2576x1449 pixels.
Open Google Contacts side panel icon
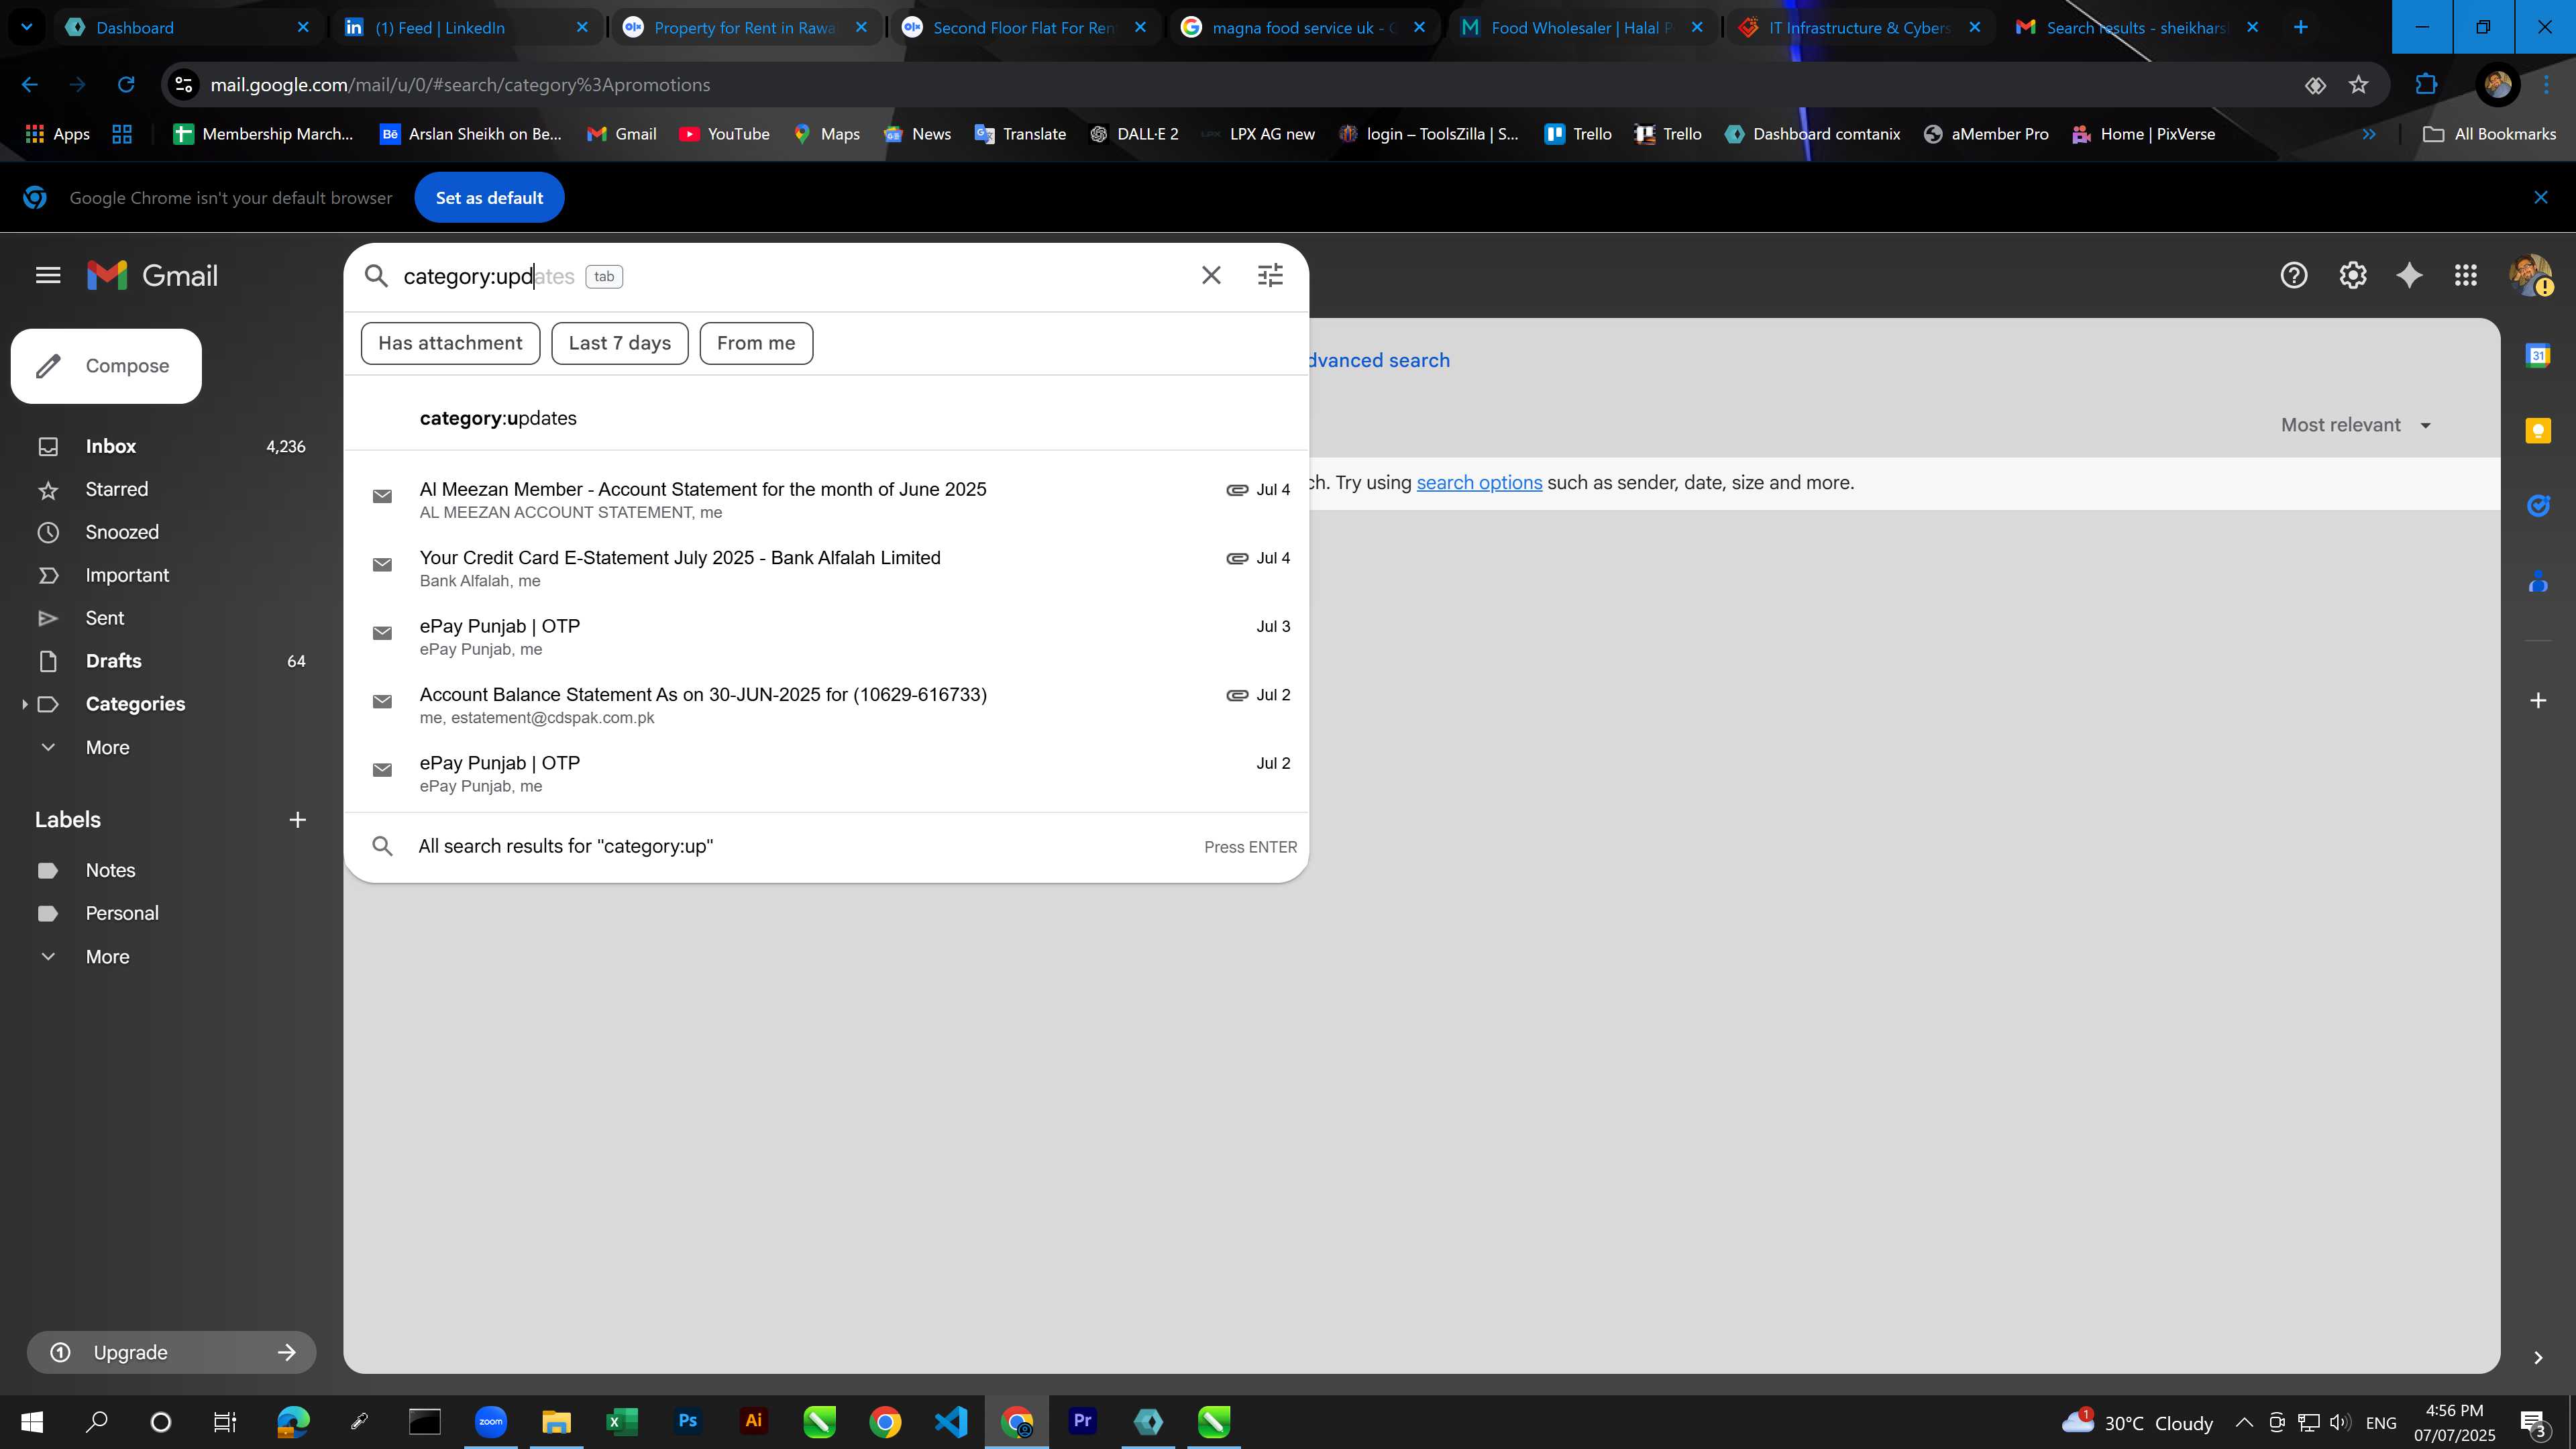[x=2538, y=582]
